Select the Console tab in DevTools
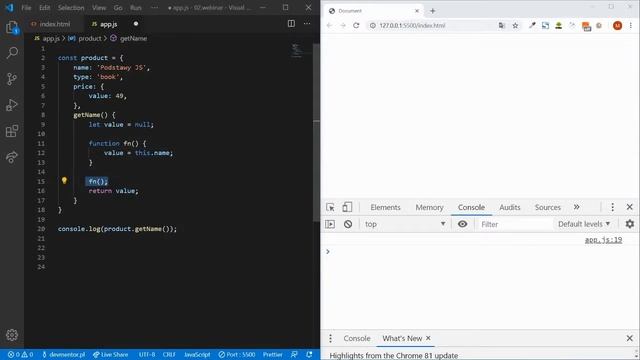Viewport: 640px width, 360px height. pos(471,207)
